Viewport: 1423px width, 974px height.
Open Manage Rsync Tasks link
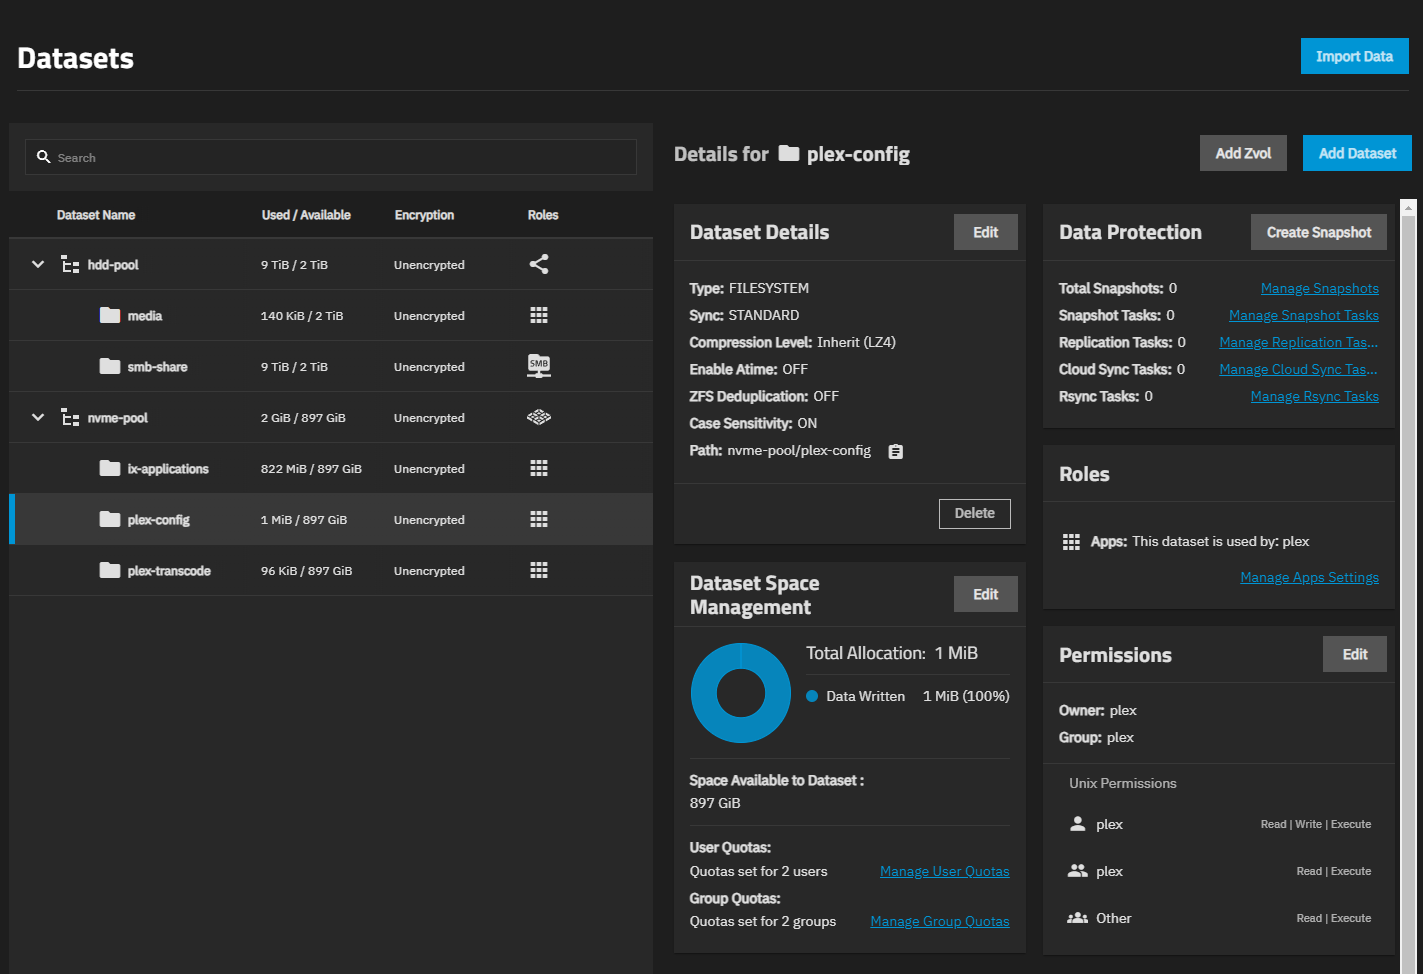click(x=1314, y=396)
